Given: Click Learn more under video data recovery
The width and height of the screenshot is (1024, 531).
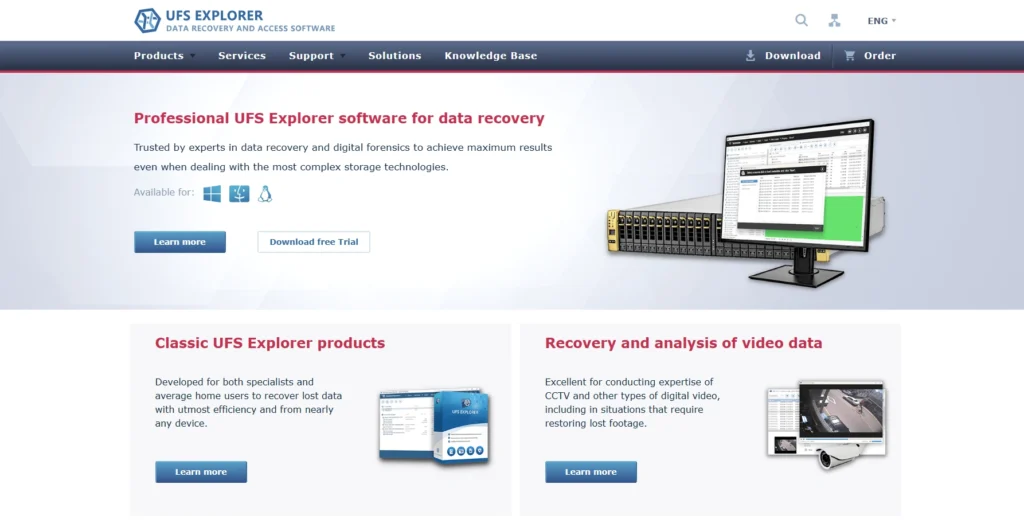Looking at the screenshot, I should pos(591,472).
